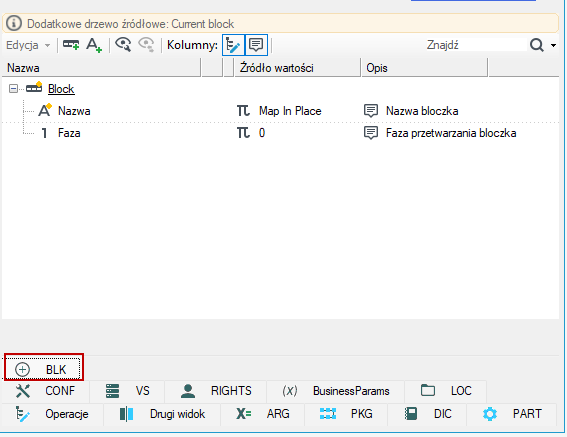Click the Nazwa bloczka description
The height and width of the screenshot is (437, 567).
click(422, 111)
